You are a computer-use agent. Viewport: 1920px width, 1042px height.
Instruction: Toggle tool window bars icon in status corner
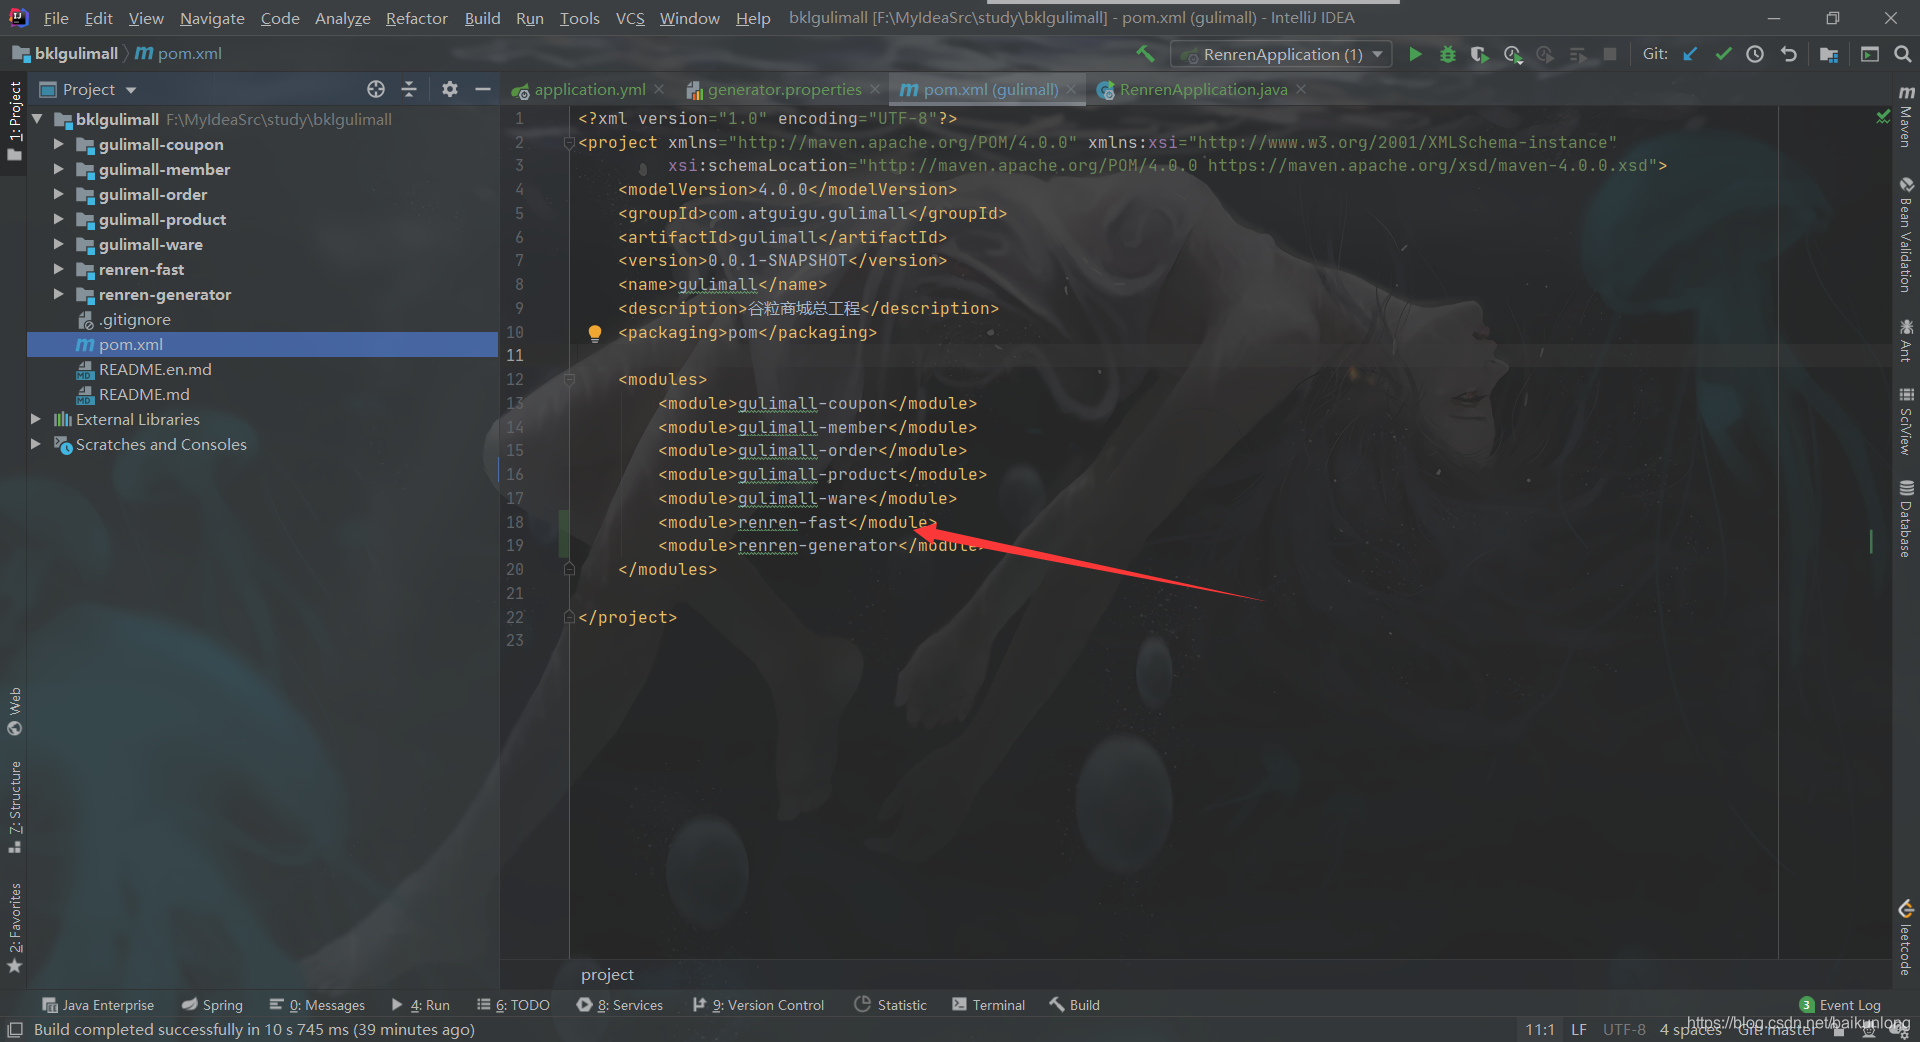coord(15,1030)
